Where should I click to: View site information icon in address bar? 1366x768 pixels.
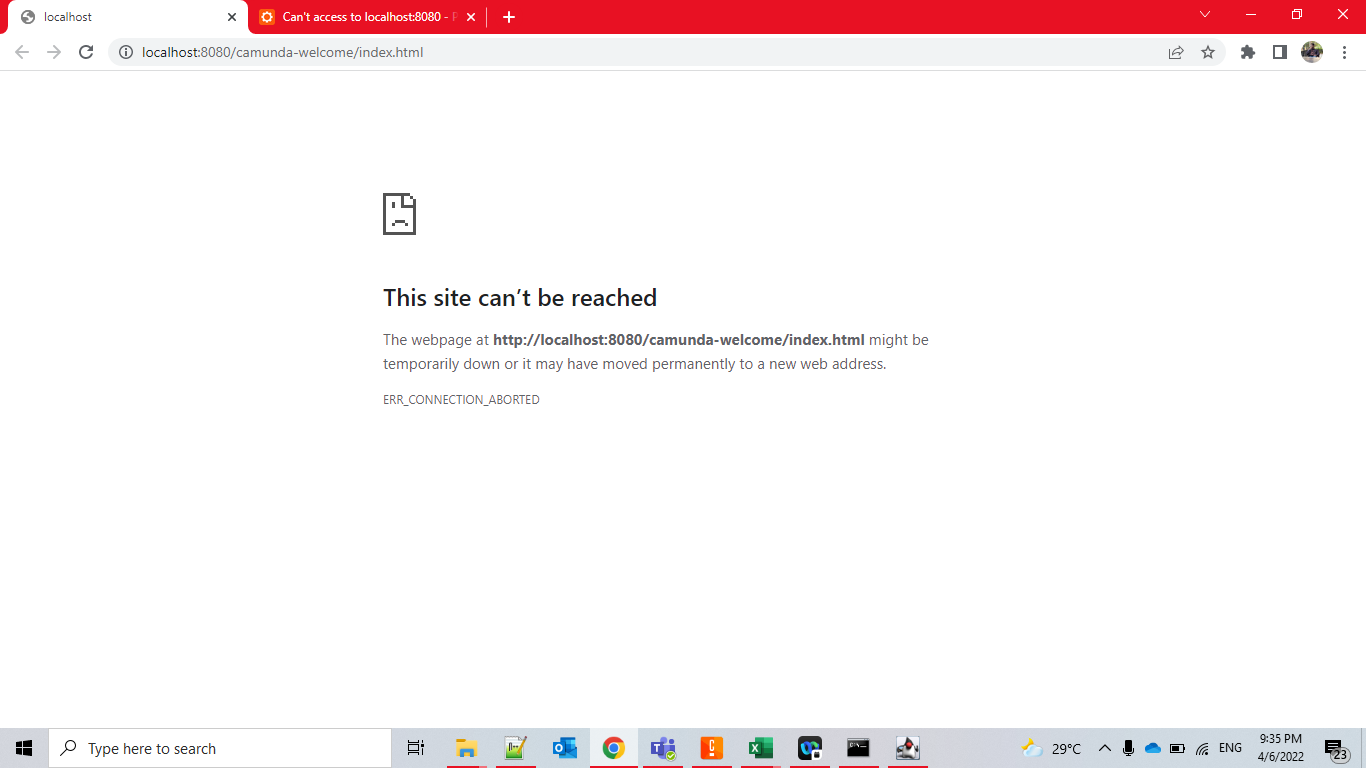[x=126, y=52]
